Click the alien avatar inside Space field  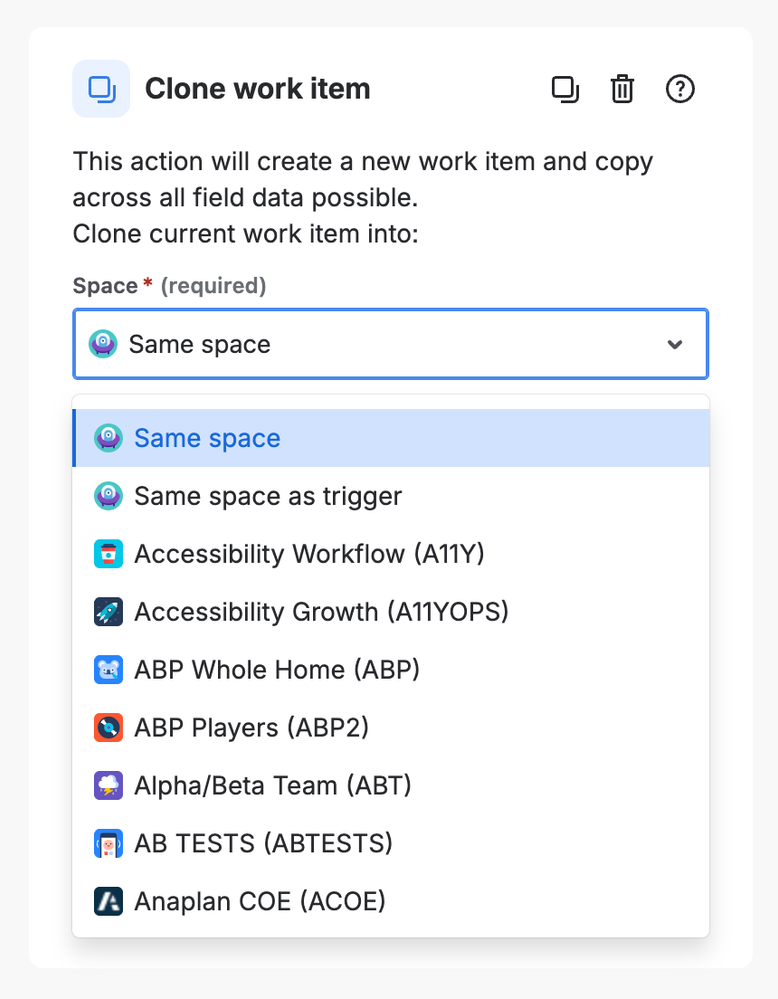coord(103,344)
